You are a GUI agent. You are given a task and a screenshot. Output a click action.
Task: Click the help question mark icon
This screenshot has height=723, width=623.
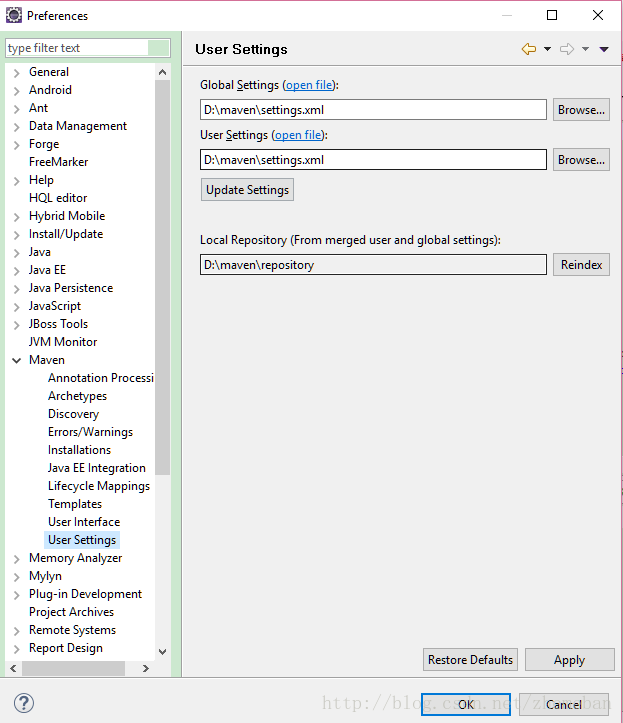point(24,703)
